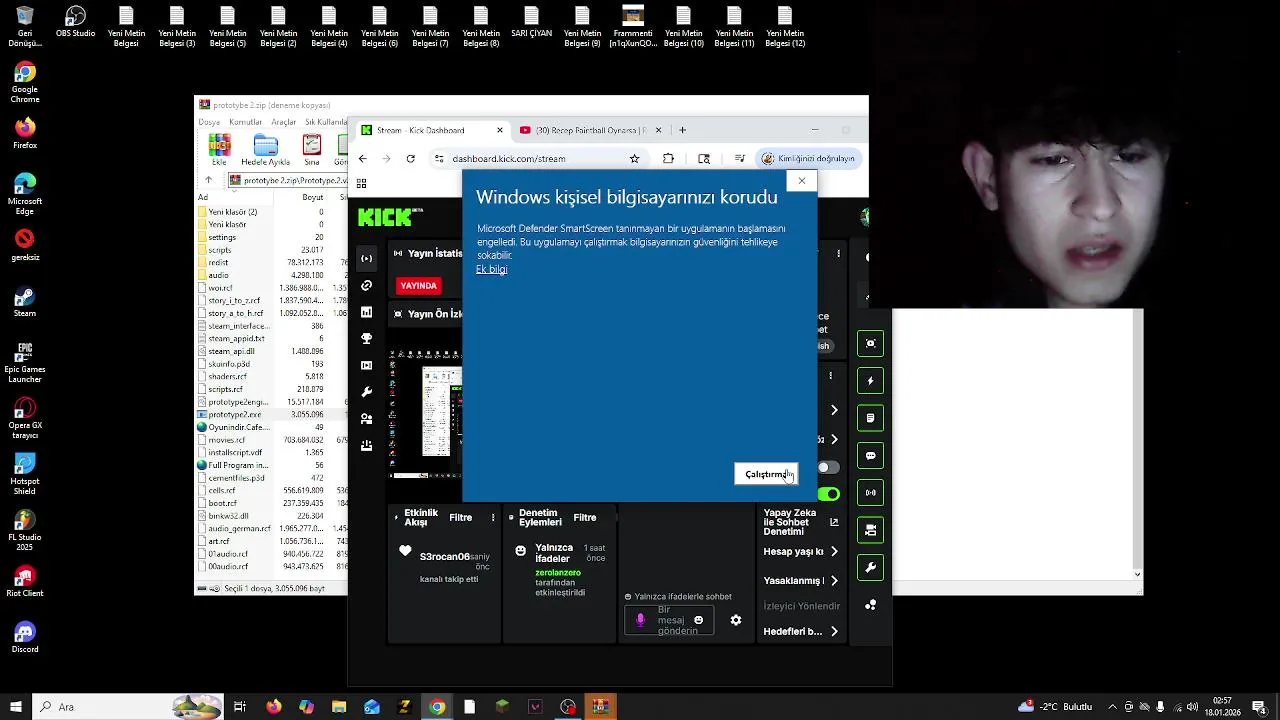Click the chat bubble icon in right panel
1280x720 pixels.
tap(871, 455)
